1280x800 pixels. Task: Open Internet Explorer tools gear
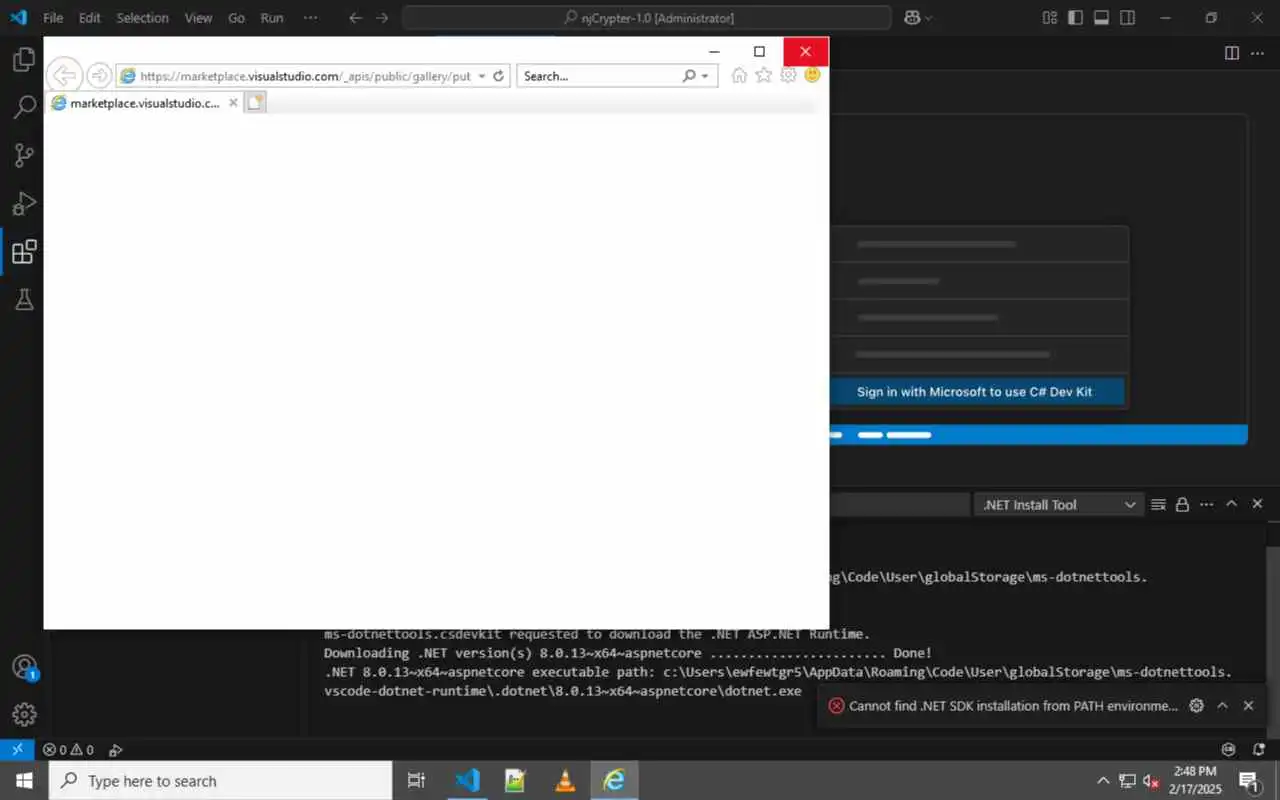tap(788, 75)
